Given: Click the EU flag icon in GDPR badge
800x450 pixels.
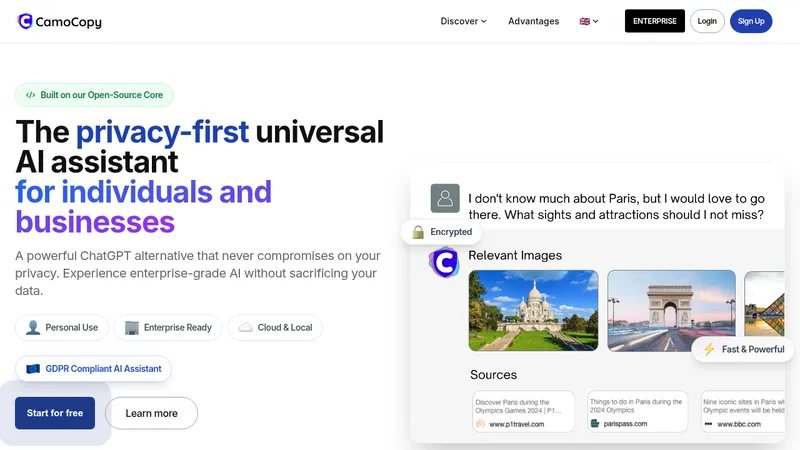Looking at the screenshot, I should click(x=33, y=368).
